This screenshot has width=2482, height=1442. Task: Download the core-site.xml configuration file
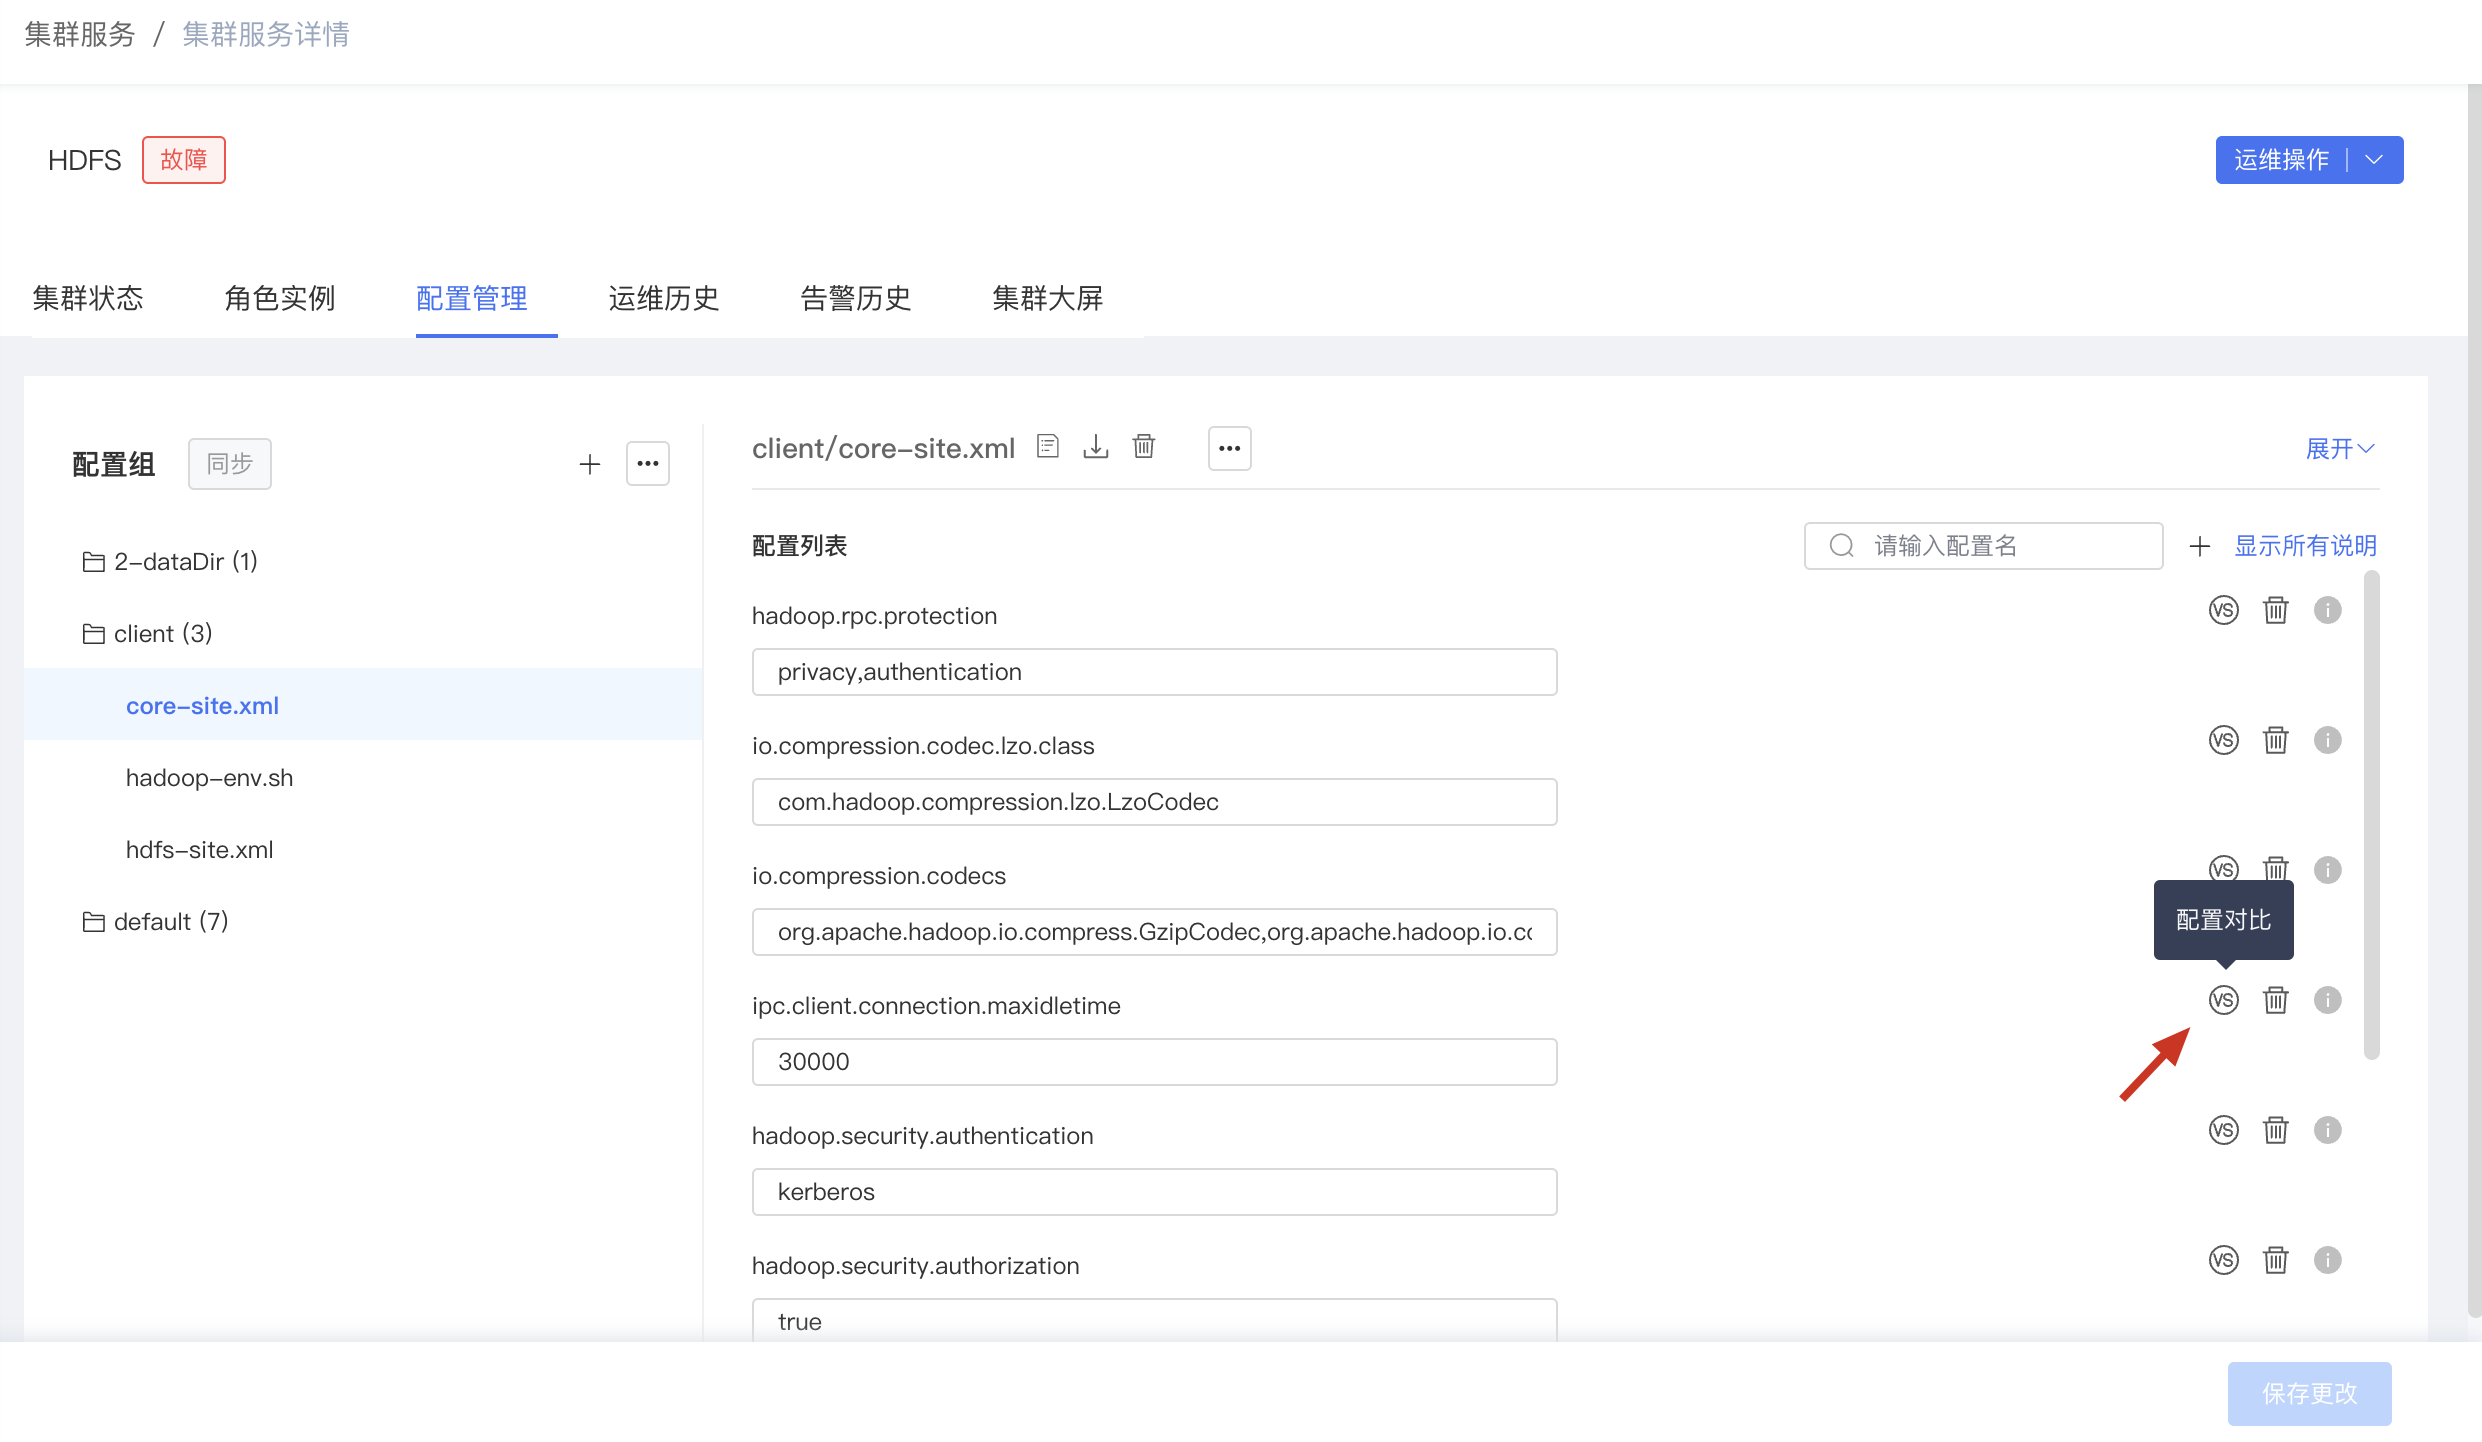[1095, 447]
